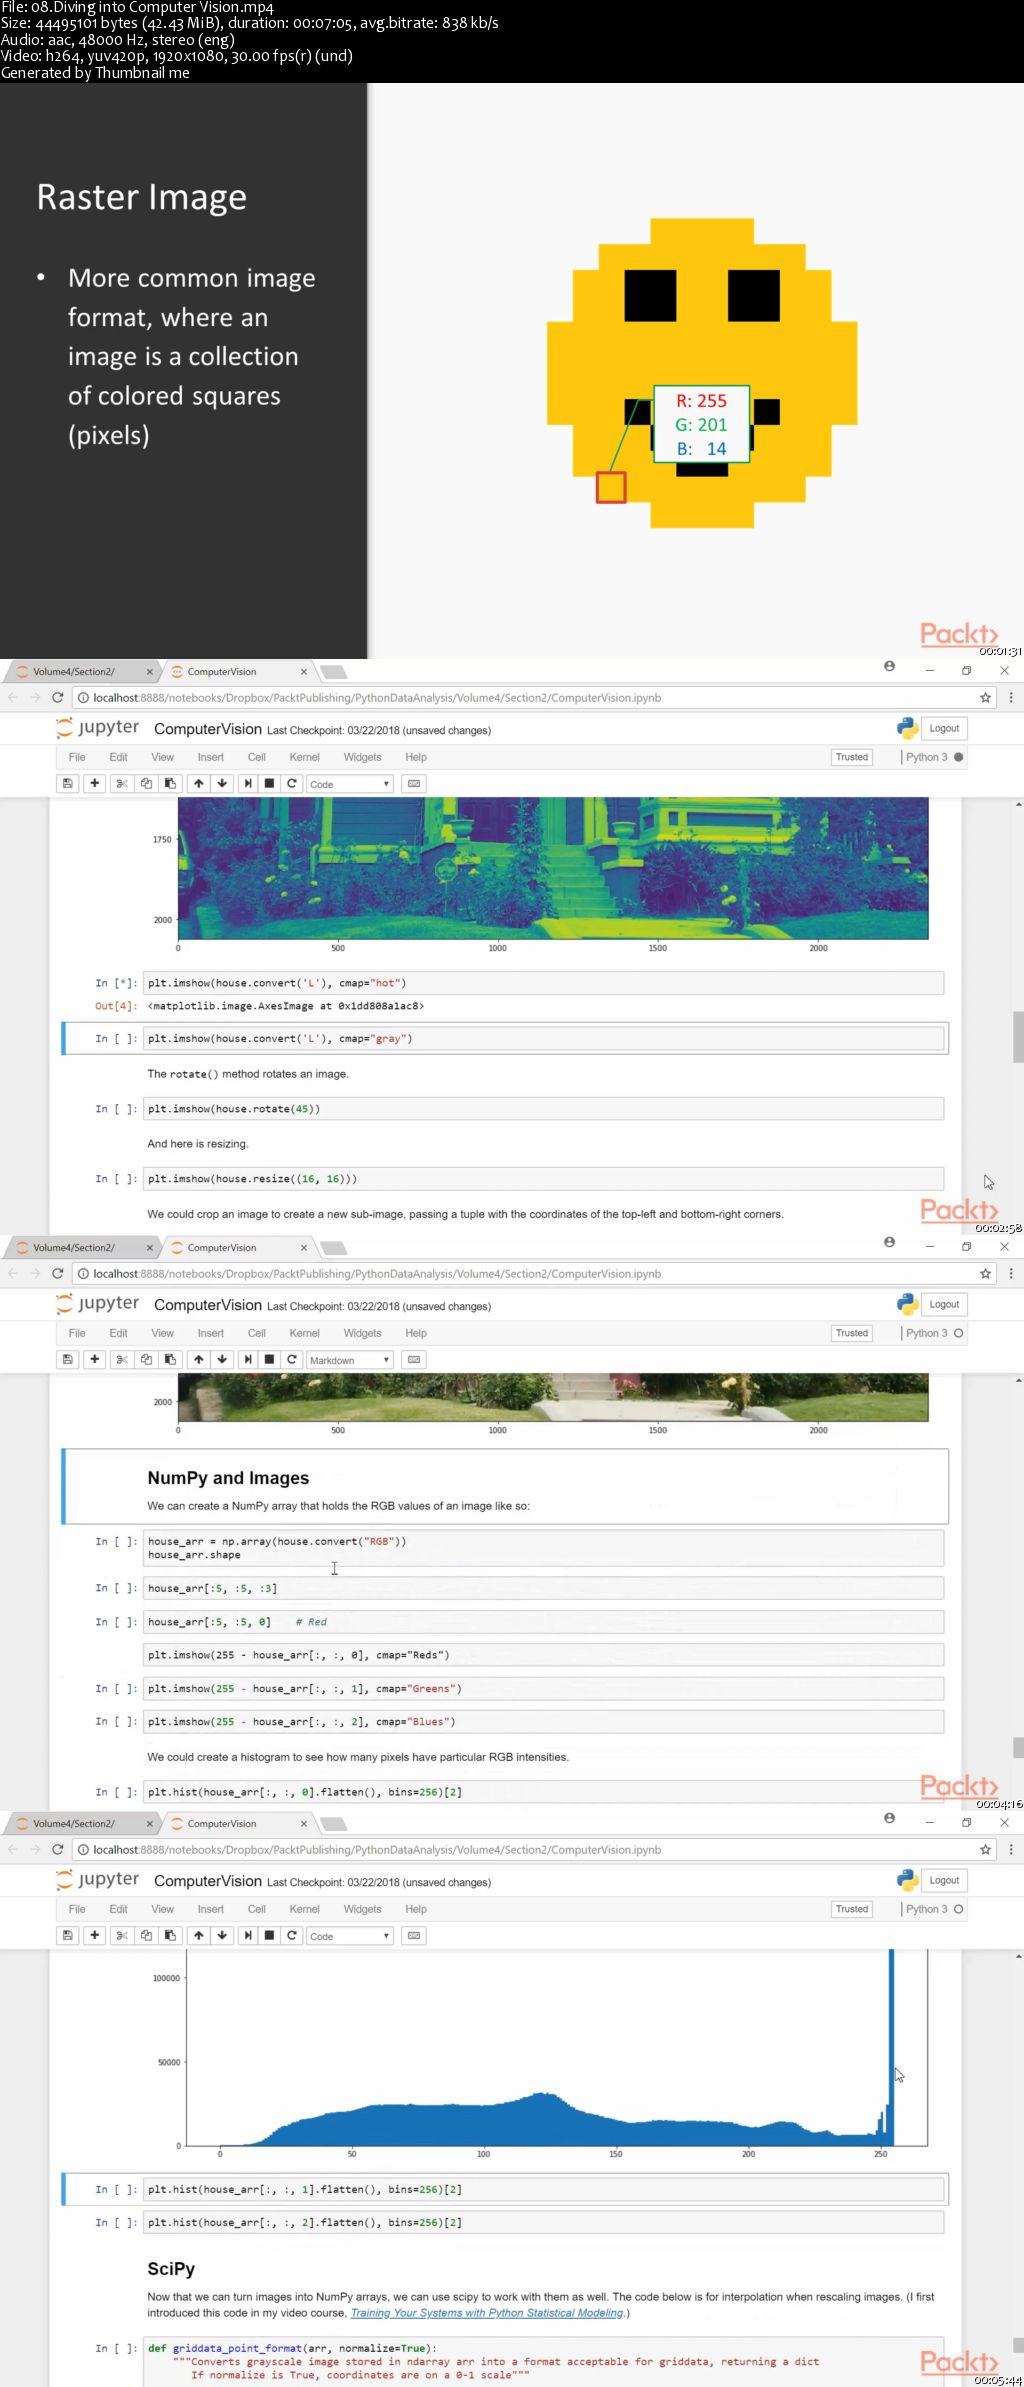
Task: Open command palette keyboard icon in 00:04:16 frame
Action: pyautogui.click(x=414, y=1359)
